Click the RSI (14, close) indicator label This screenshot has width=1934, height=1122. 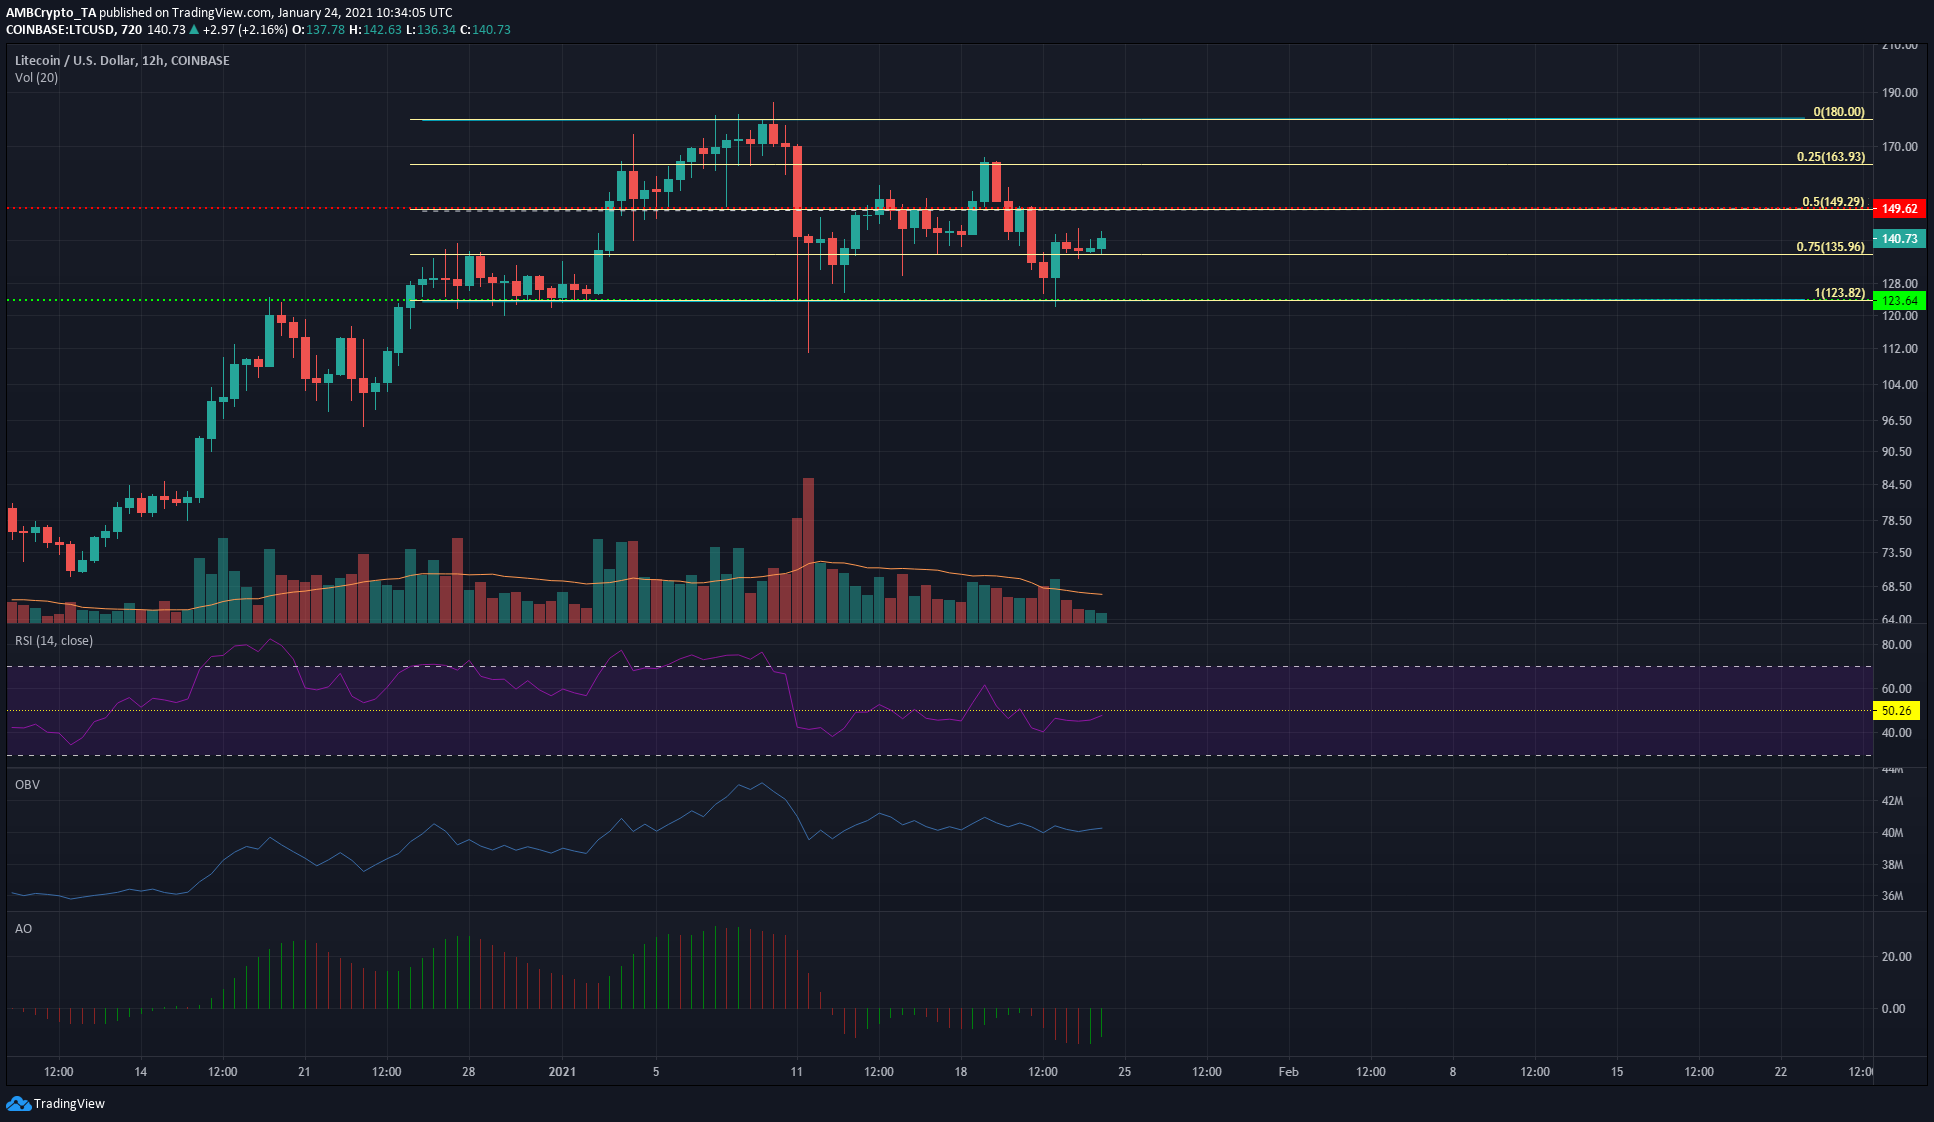(54, 641)
